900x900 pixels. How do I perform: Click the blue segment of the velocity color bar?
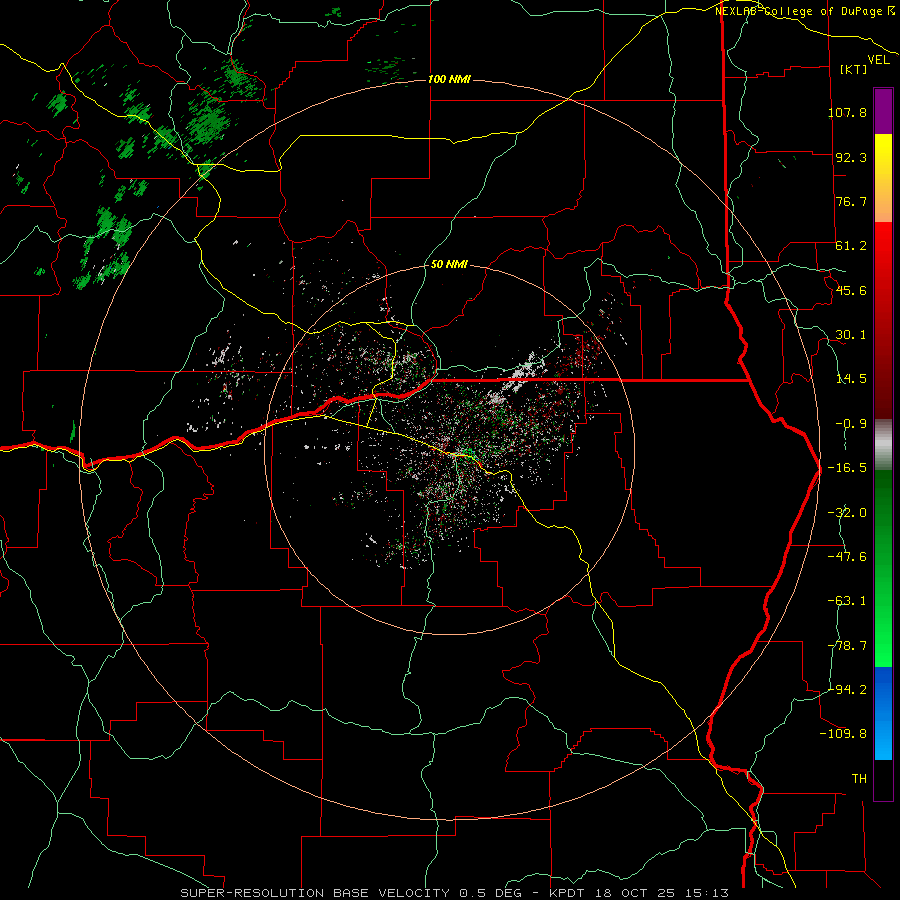click(883, 713)
